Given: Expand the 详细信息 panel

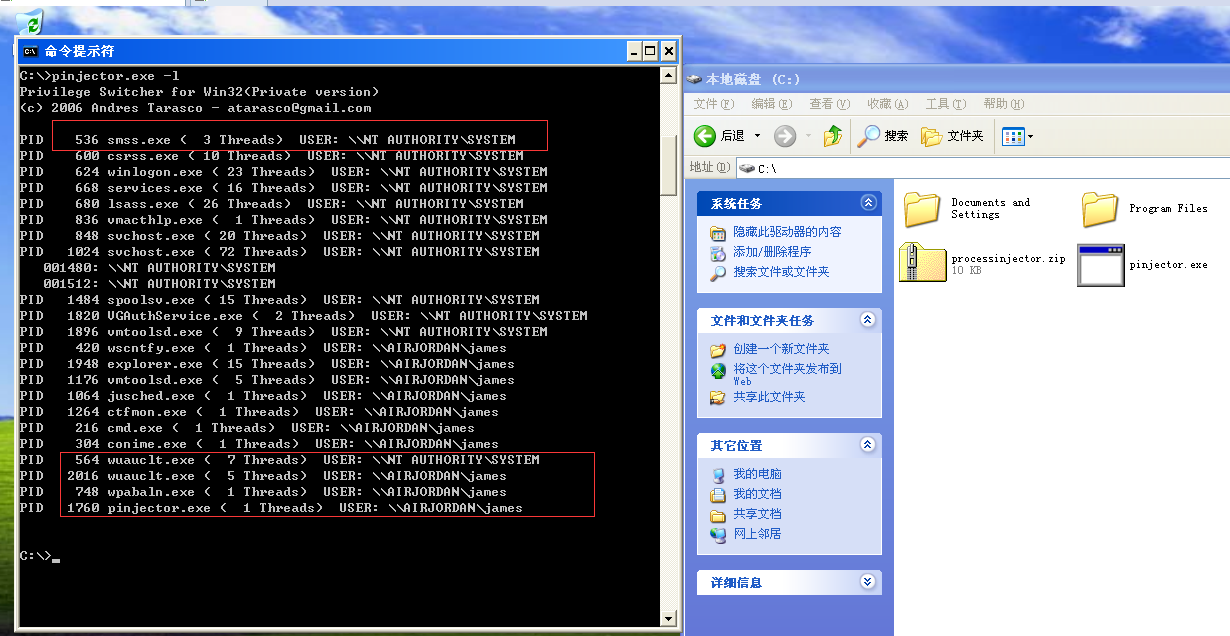Looking at the screenshot, I should click(x=867, y=582).
